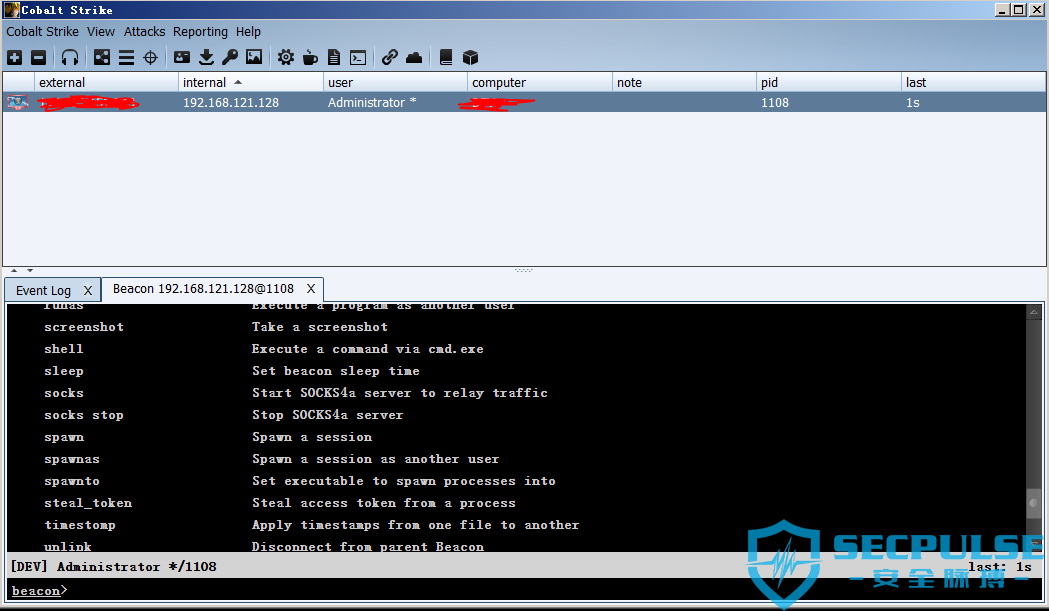Click the cloud icon to manage web server
The width and height of the screenshot is (1049, 611).
tap(414, 58)
